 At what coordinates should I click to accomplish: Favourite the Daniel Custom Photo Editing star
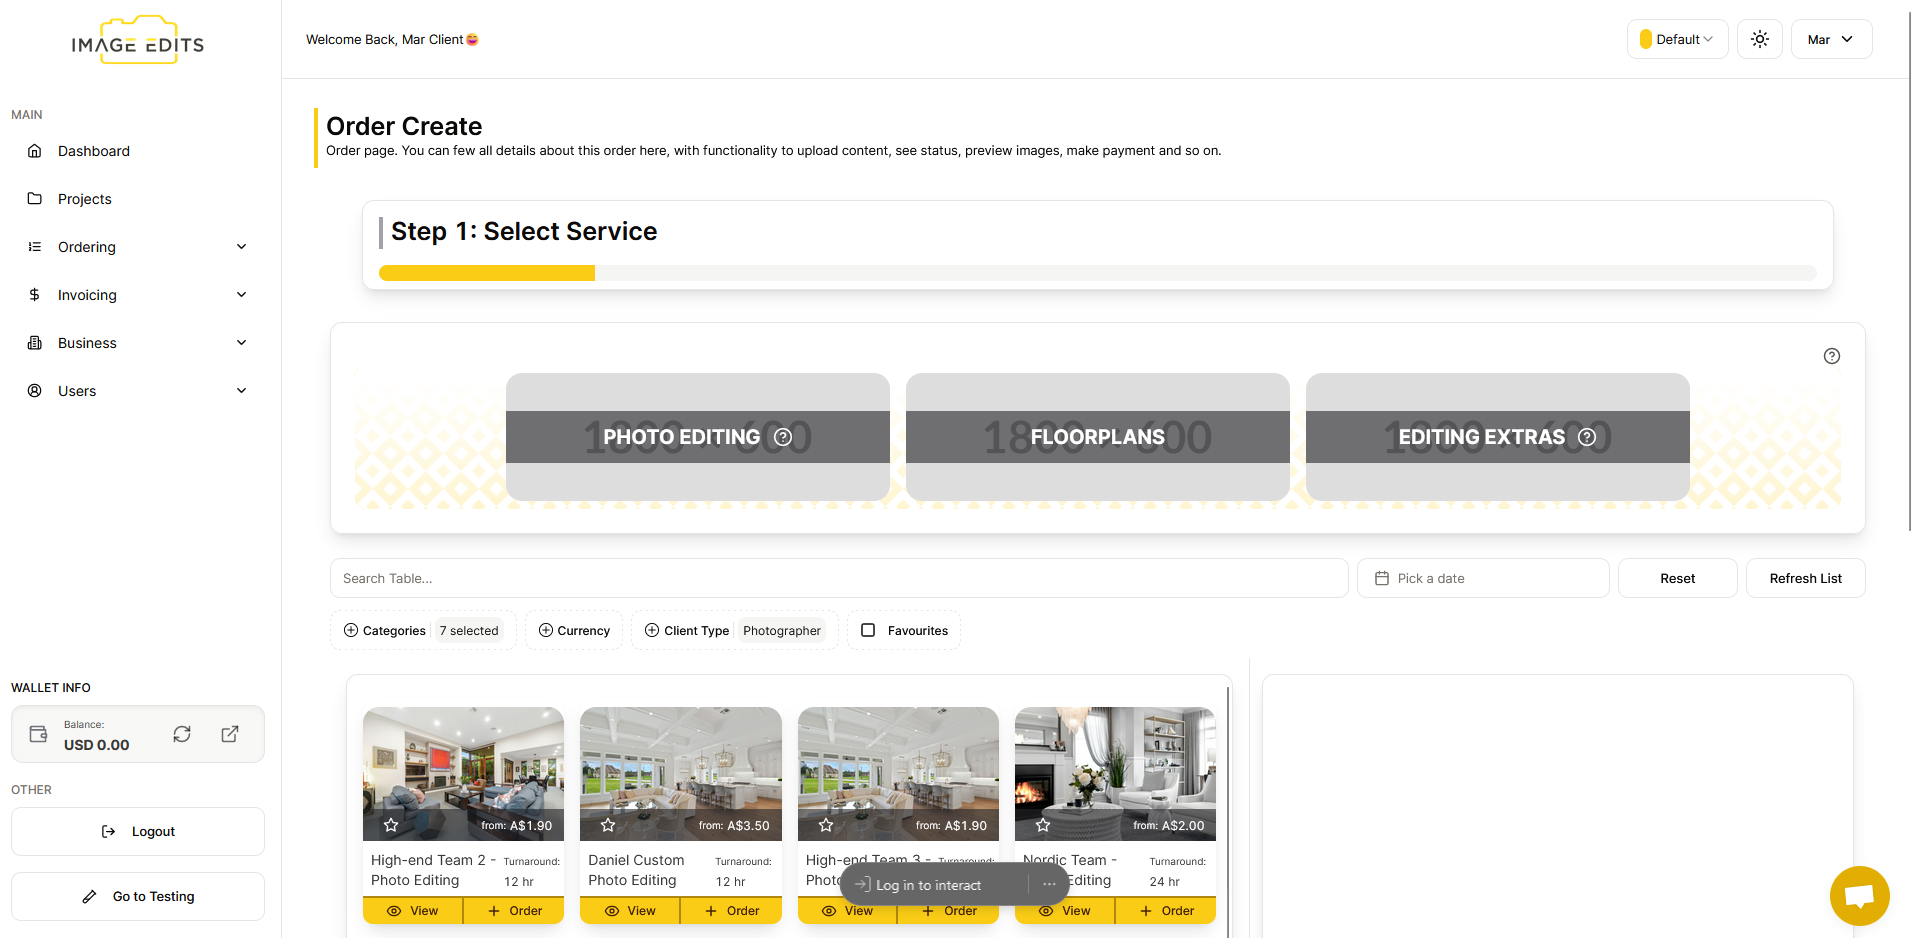[608, 825]
